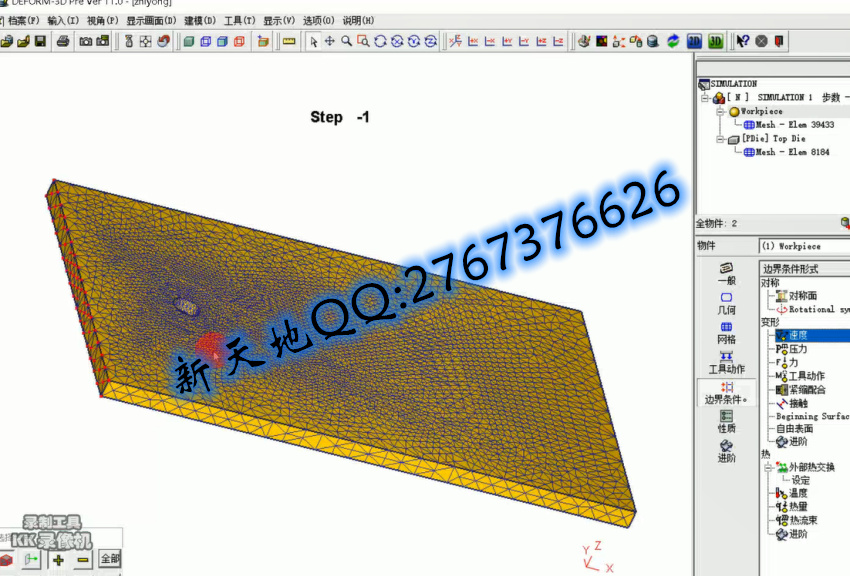The width and height of the screenshot is (850, 576).
Task: Collapse the Top Die tree node
Action: click(719, 139)
